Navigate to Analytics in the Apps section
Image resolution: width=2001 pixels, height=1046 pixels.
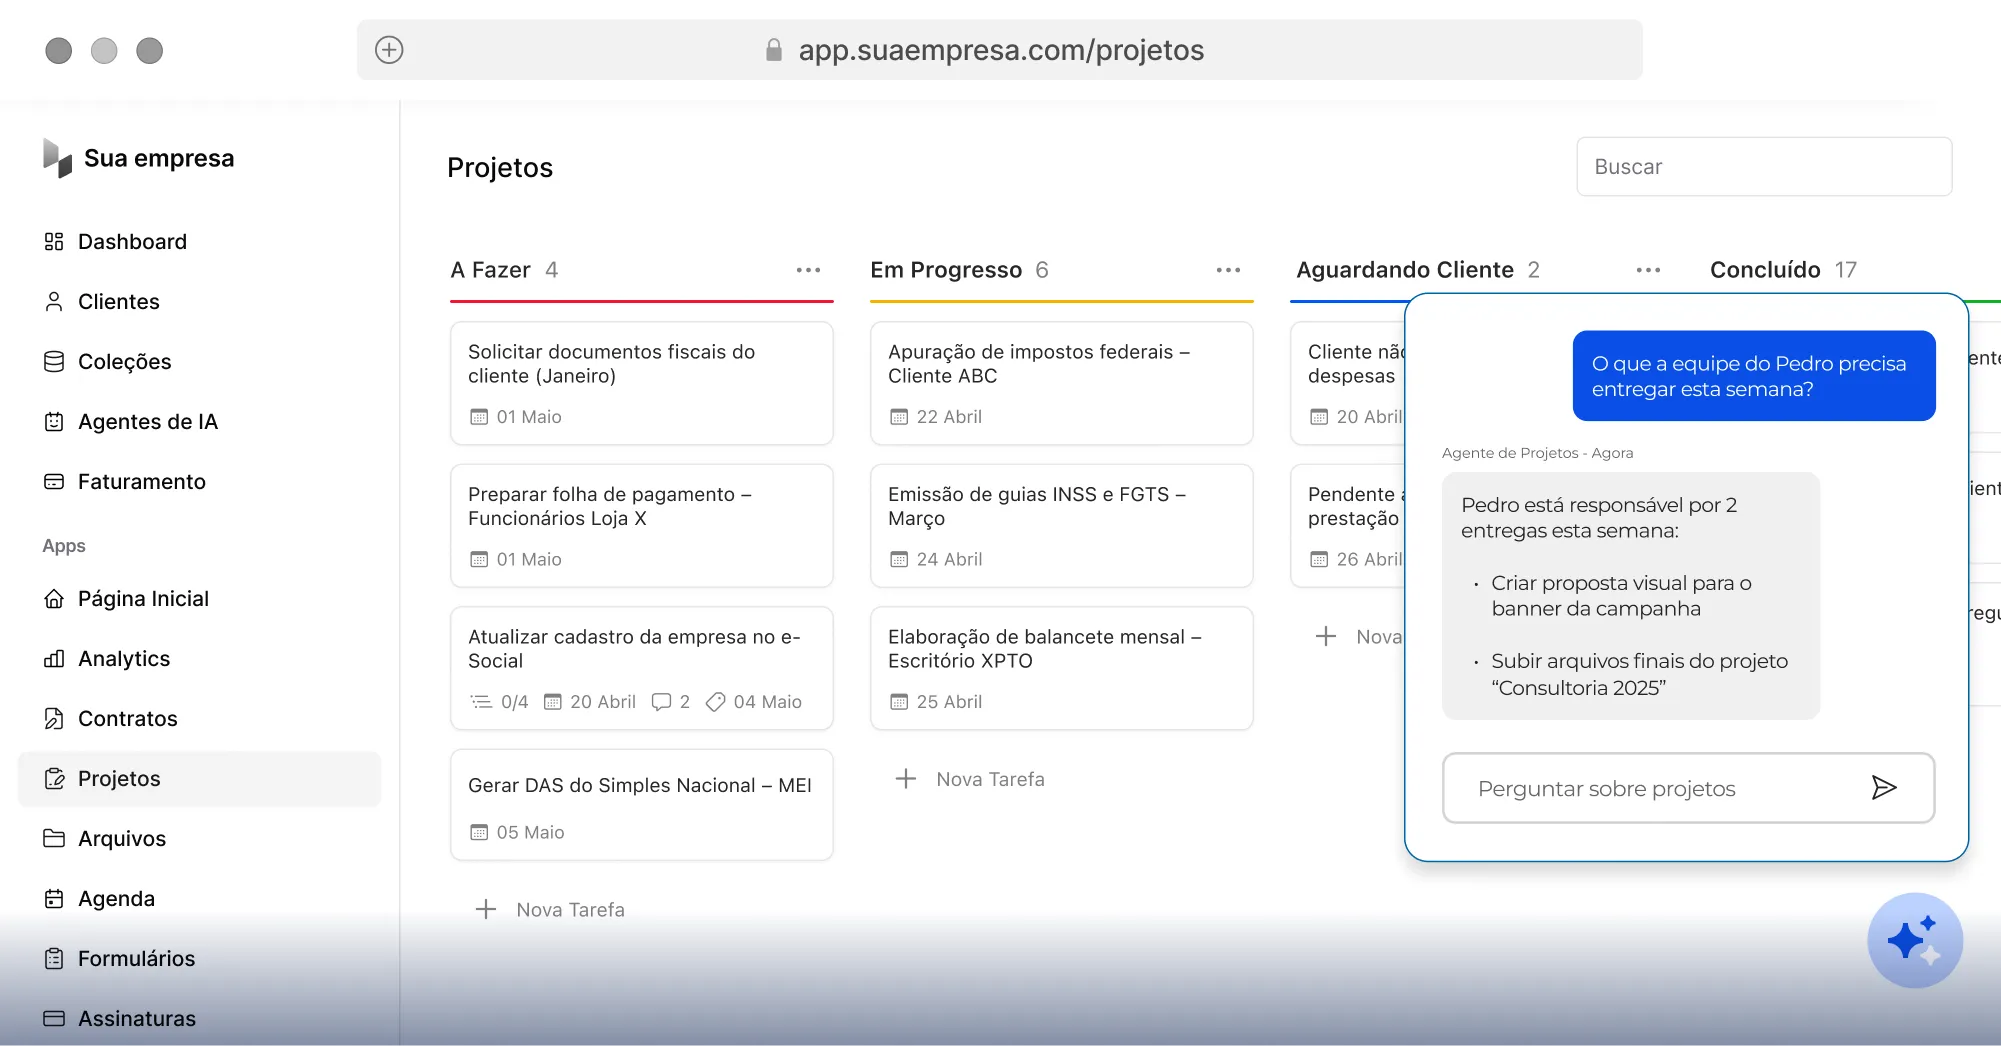[124, 659]
